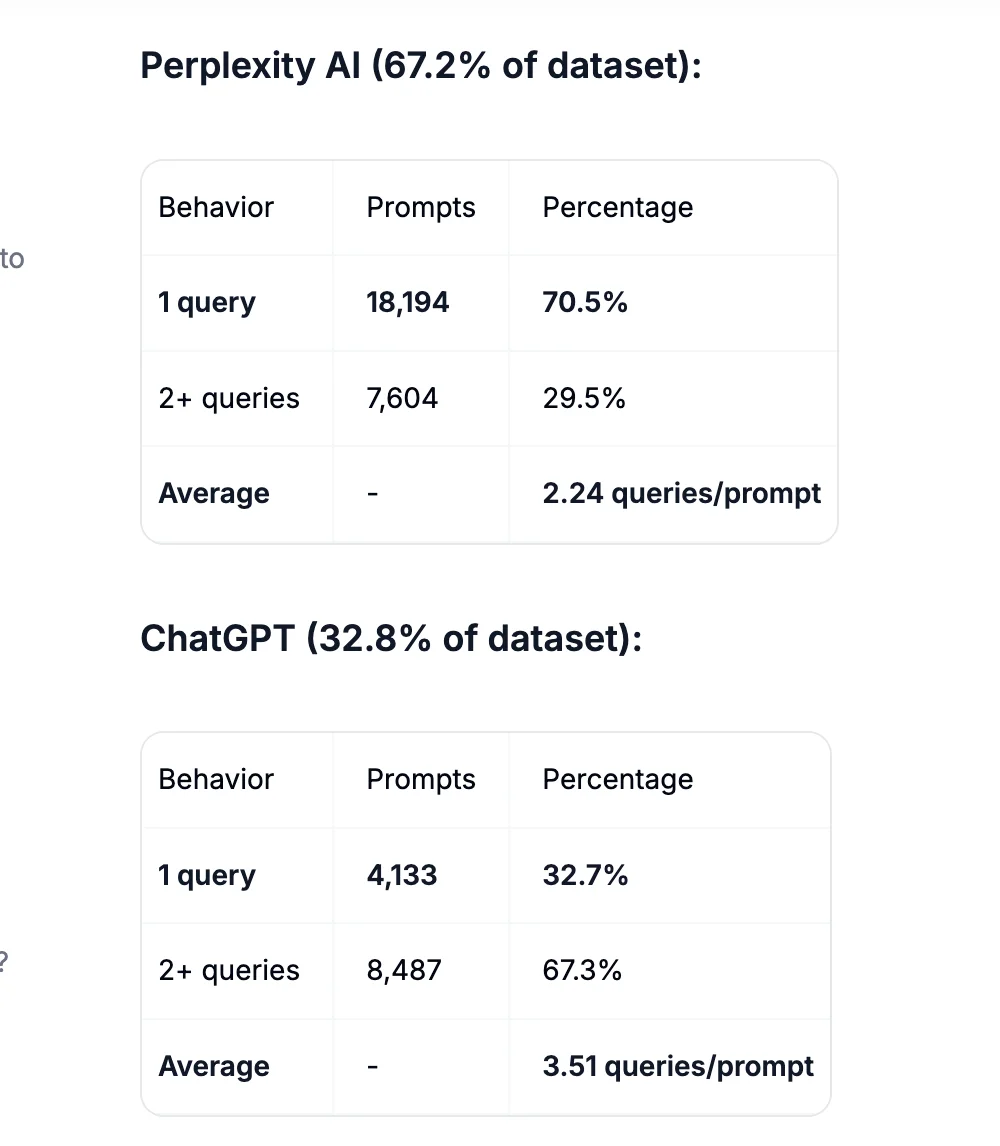Image resolution: width=1000 pixels, height=1146 pixels.
Task: Select the Prompts header in ChatGPT table
Action: point(421,780)
